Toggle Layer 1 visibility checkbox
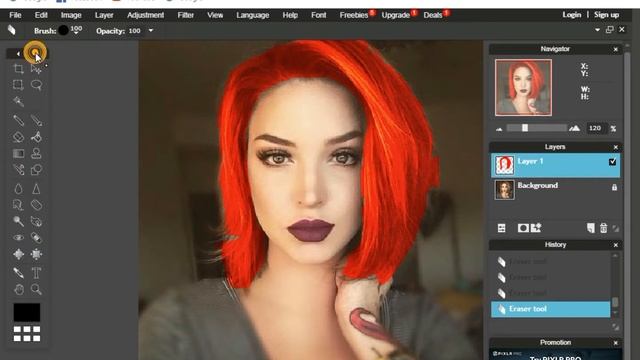 click(612, 162)
